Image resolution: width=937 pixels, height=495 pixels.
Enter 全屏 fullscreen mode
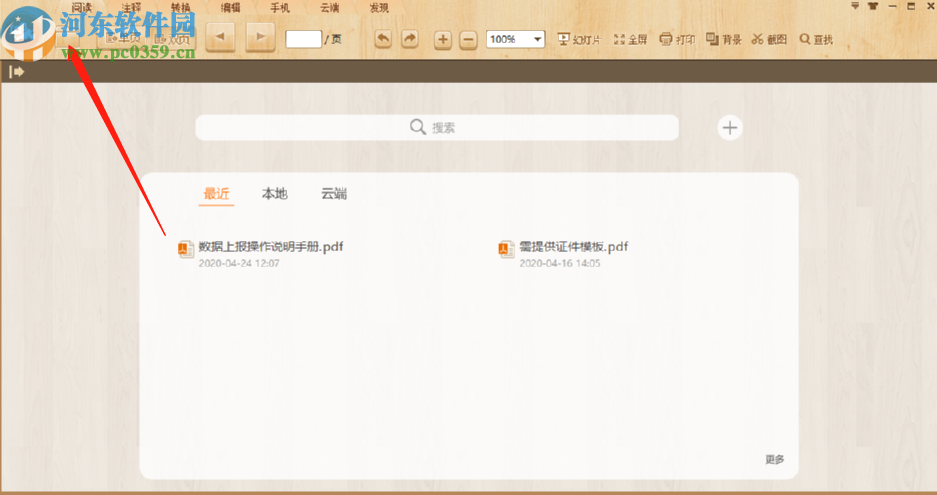630,39
